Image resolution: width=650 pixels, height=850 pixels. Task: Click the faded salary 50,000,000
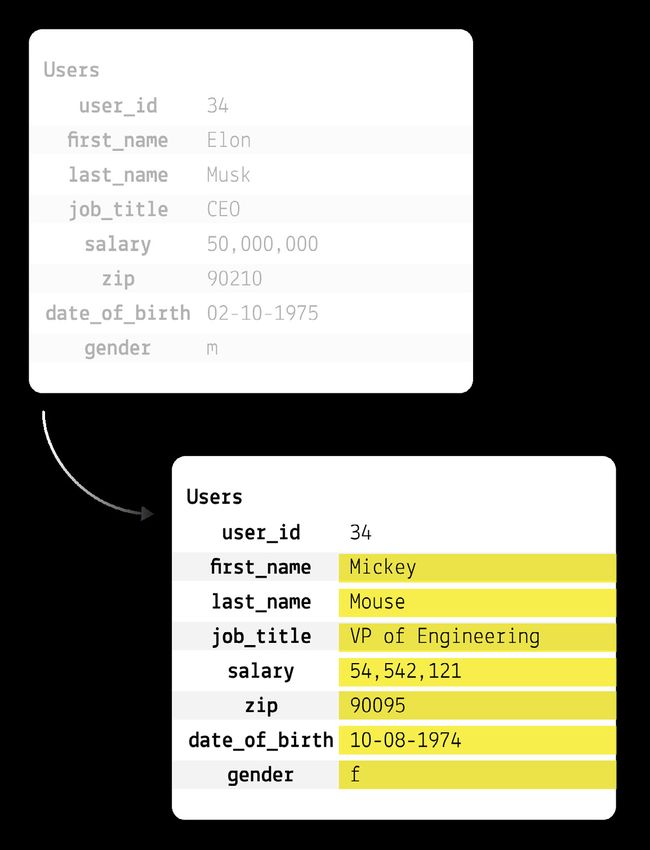coord(262,244)
